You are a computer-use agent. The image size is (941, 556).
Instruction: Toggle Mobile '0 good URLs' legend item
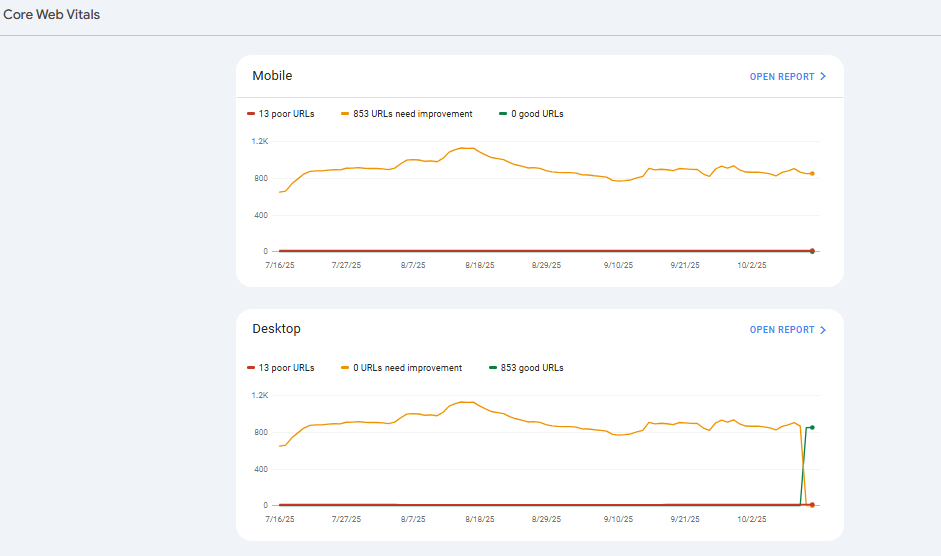coord(531,114)
